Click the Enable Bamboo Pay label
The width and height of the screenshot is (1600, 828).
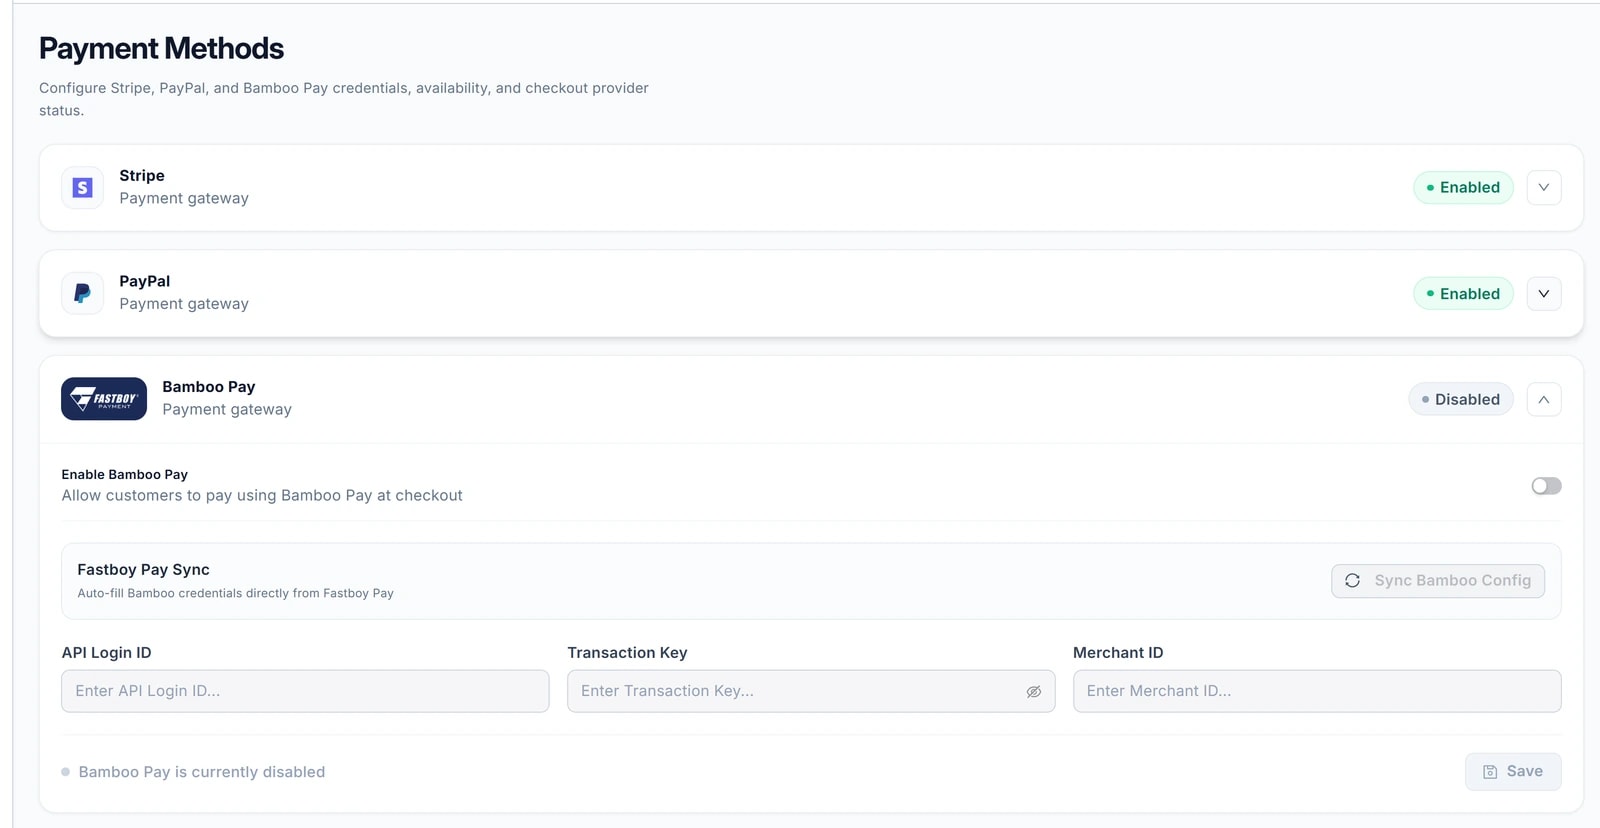125,475
